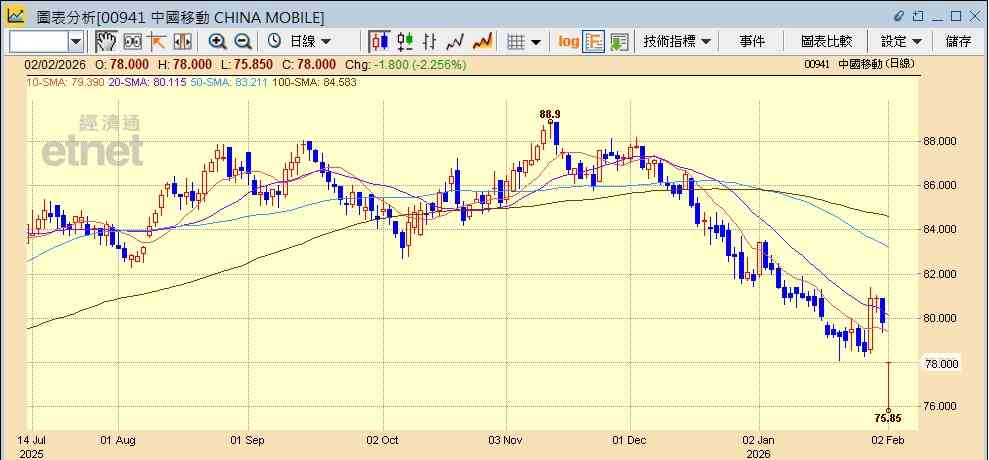Image resolution: width=989 pixels, height=460 pixels.
Task: Switch to bar chart type
Action: pyautogui.click(x=430, y=42)
